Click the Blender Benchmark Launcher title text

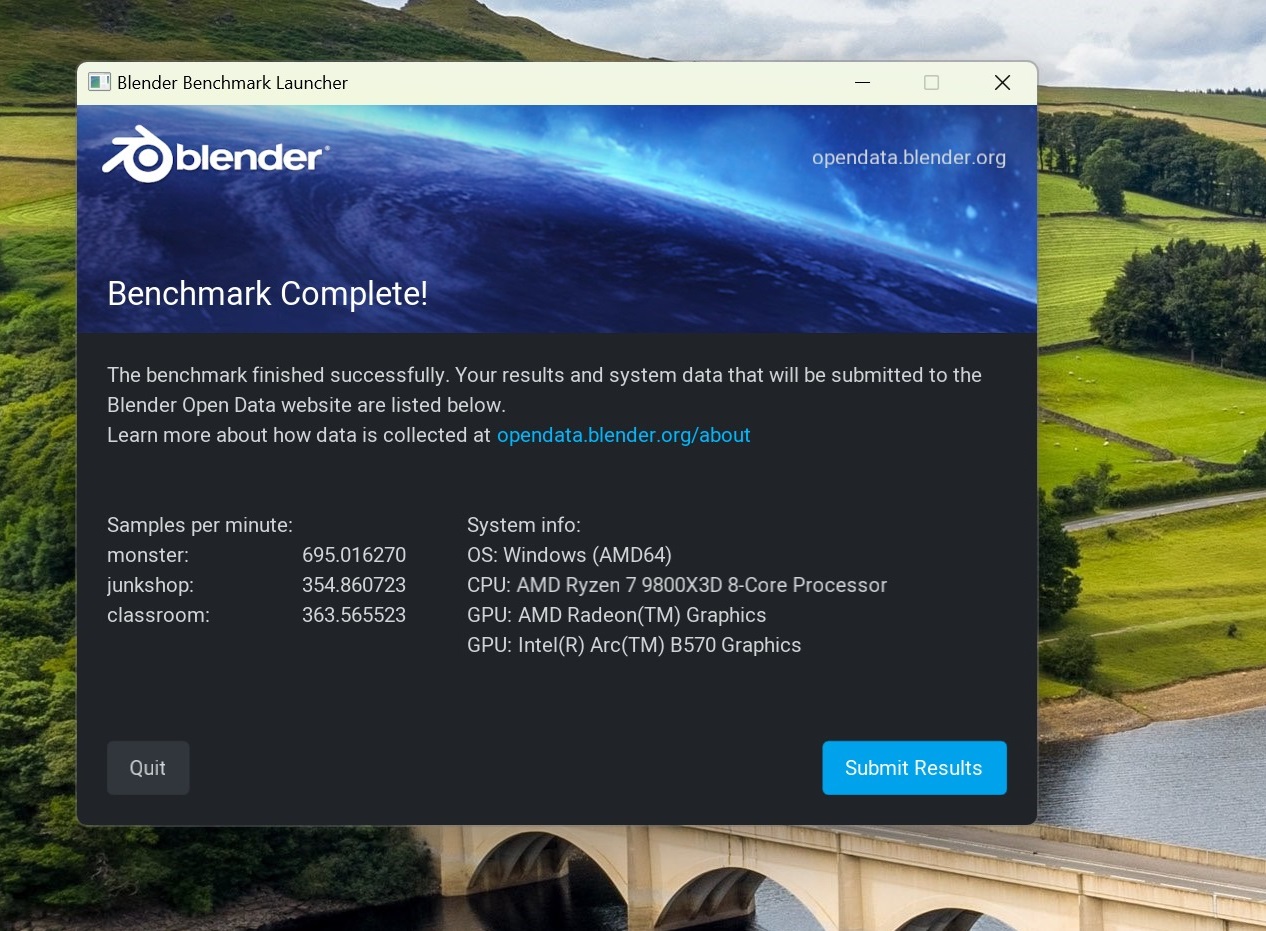pyautogui.click(x=232, y=83)
